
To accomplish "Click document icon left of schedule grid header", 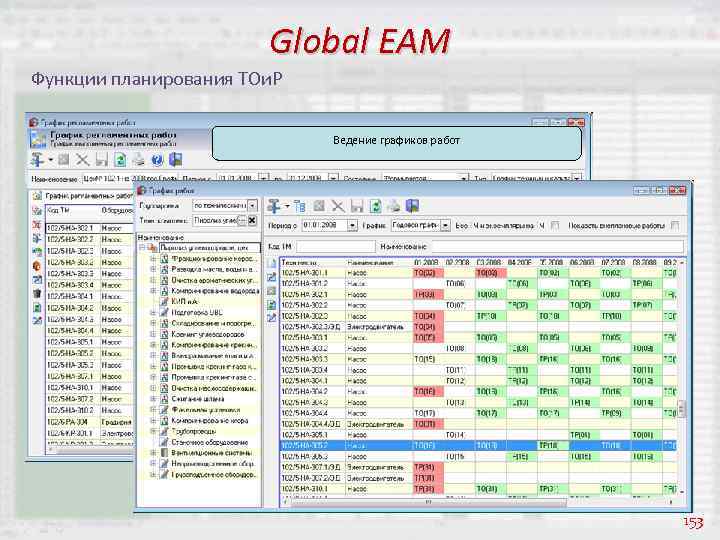I will (271, 263).
